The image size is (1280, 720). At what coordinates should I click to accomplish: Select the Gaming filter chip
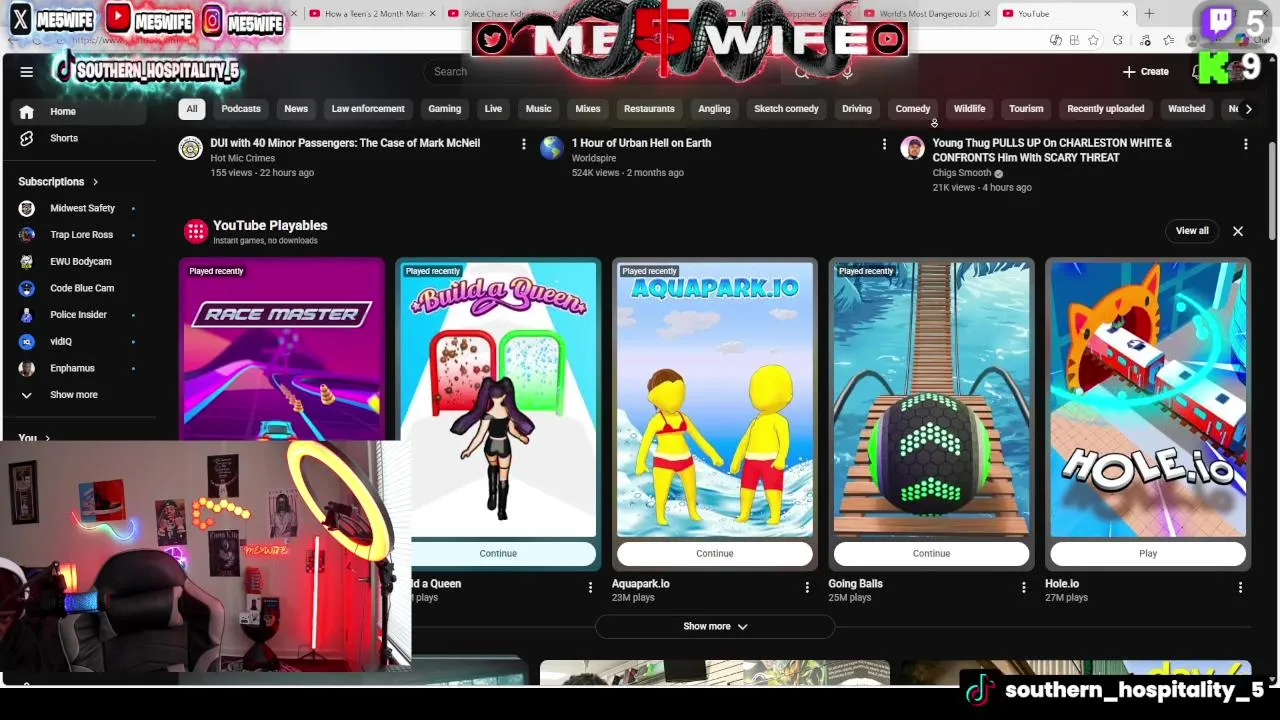click(x=445, y=109)
